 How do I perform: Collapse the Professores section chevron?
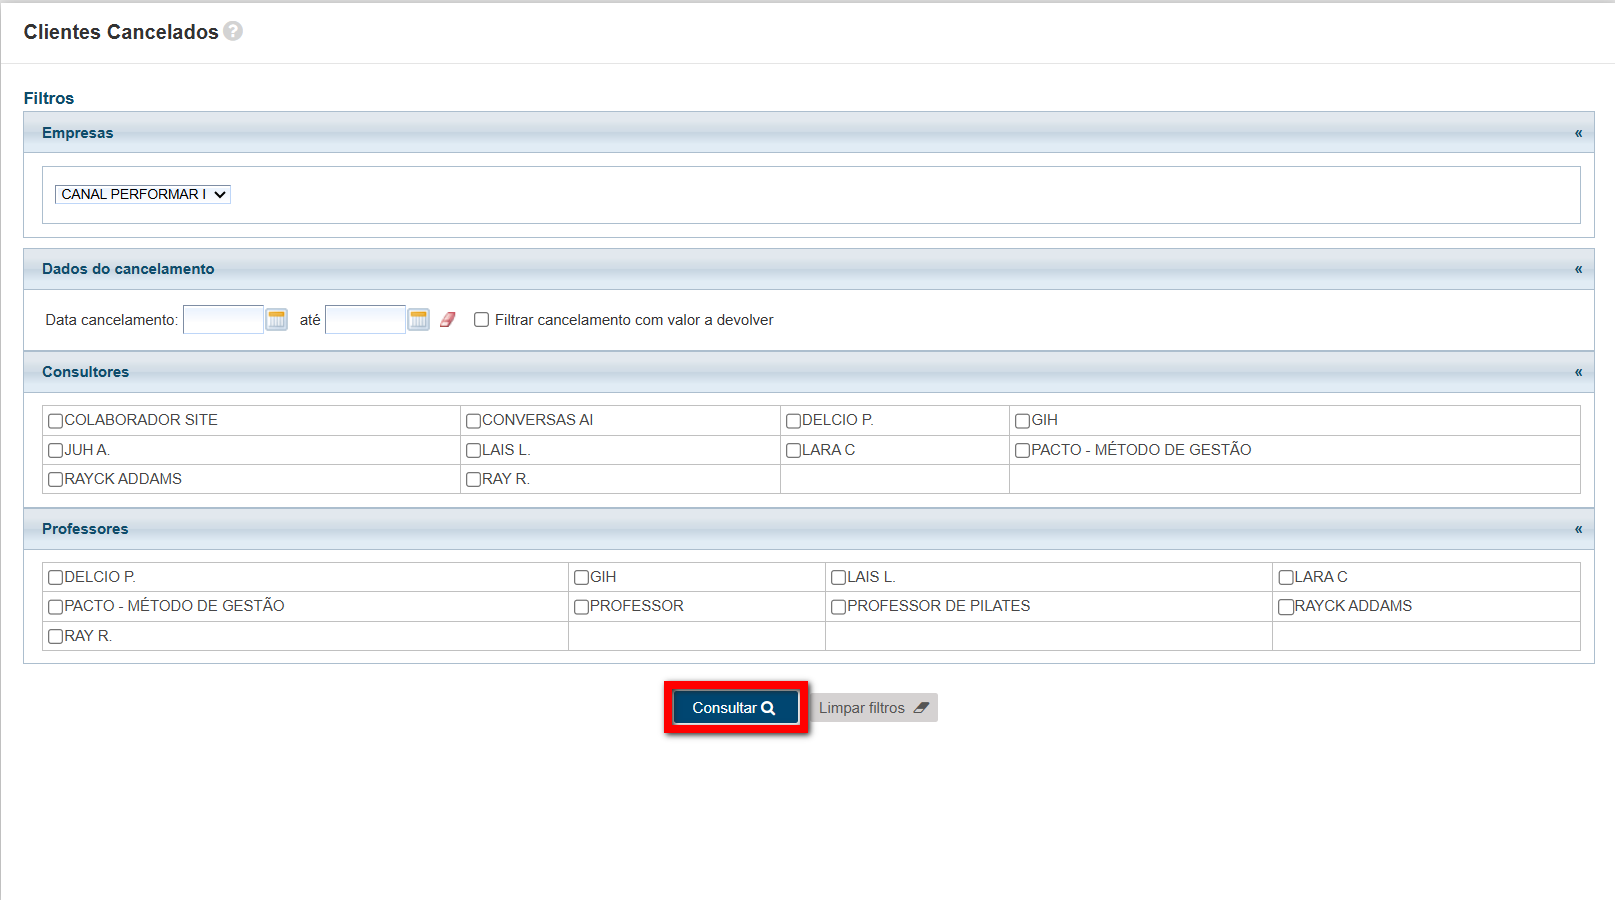(x=1578, y=529)
